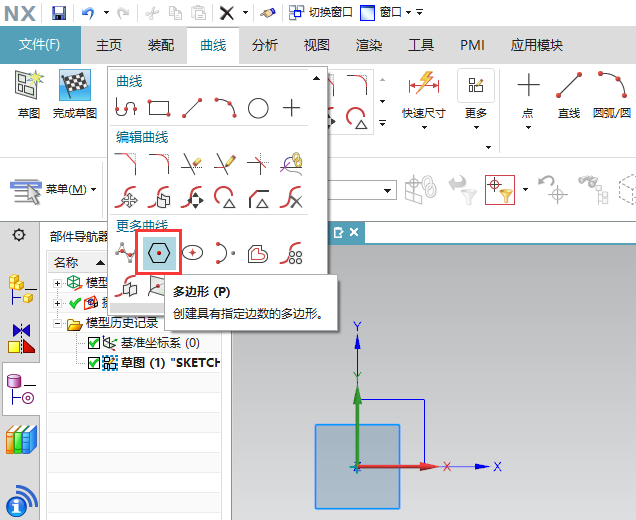Open the Reuse Library books icon
This screenshot has width=636, height=520.
pyautogui.click(x=21, y=439)
